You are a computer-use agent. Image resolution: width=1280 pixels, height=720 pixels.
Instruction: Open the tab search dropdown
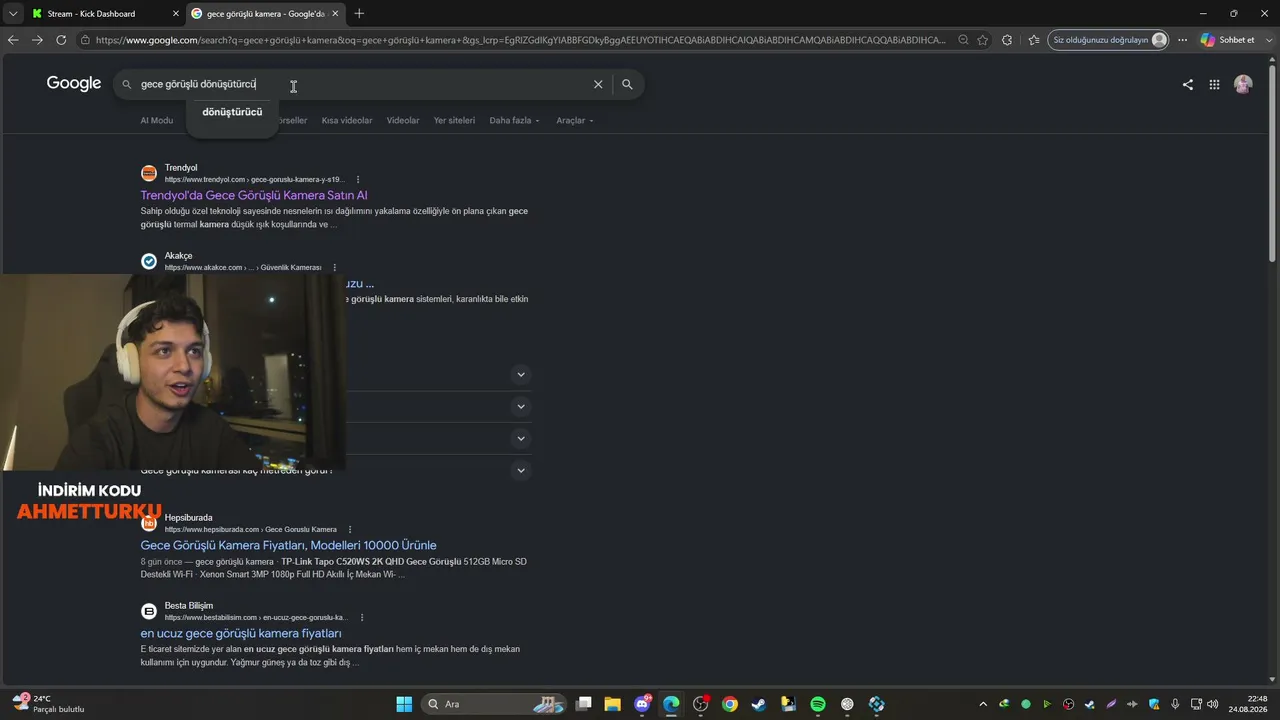point(12,14)
